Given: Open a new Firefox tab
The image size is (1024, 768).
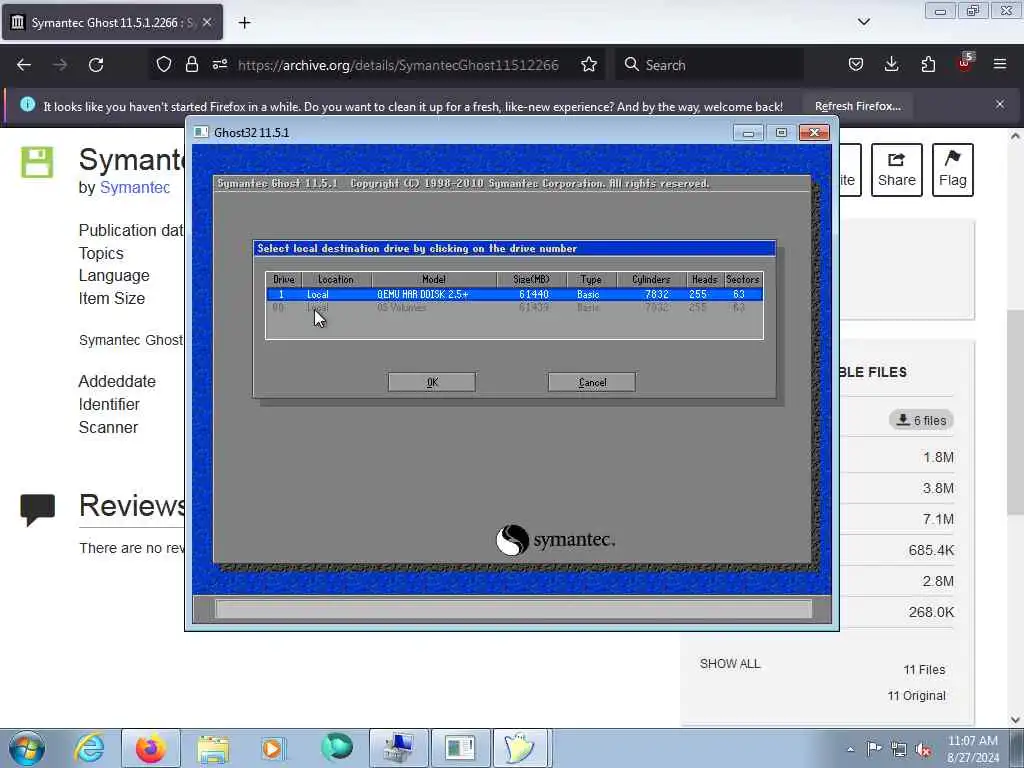Looking at the screenshot, I should tap(244, 23).
